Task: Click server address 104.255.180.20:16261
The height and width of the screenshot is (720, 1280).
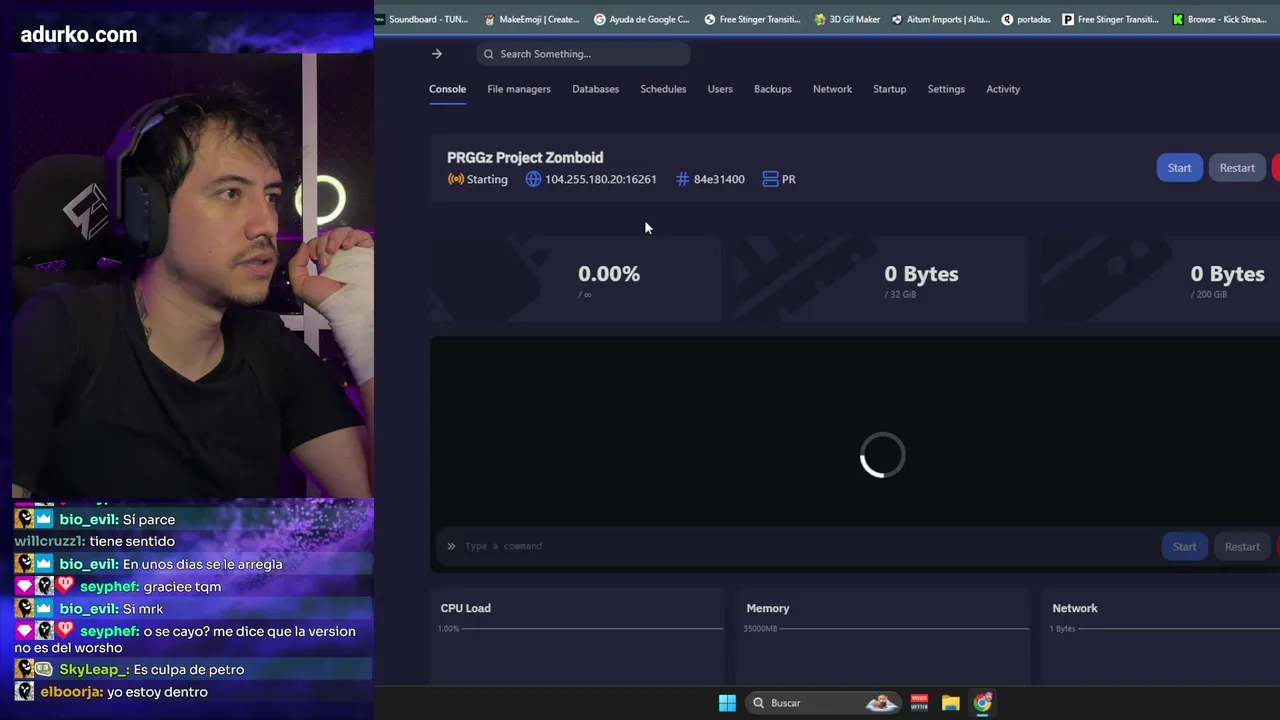Action: pos(601,179)
